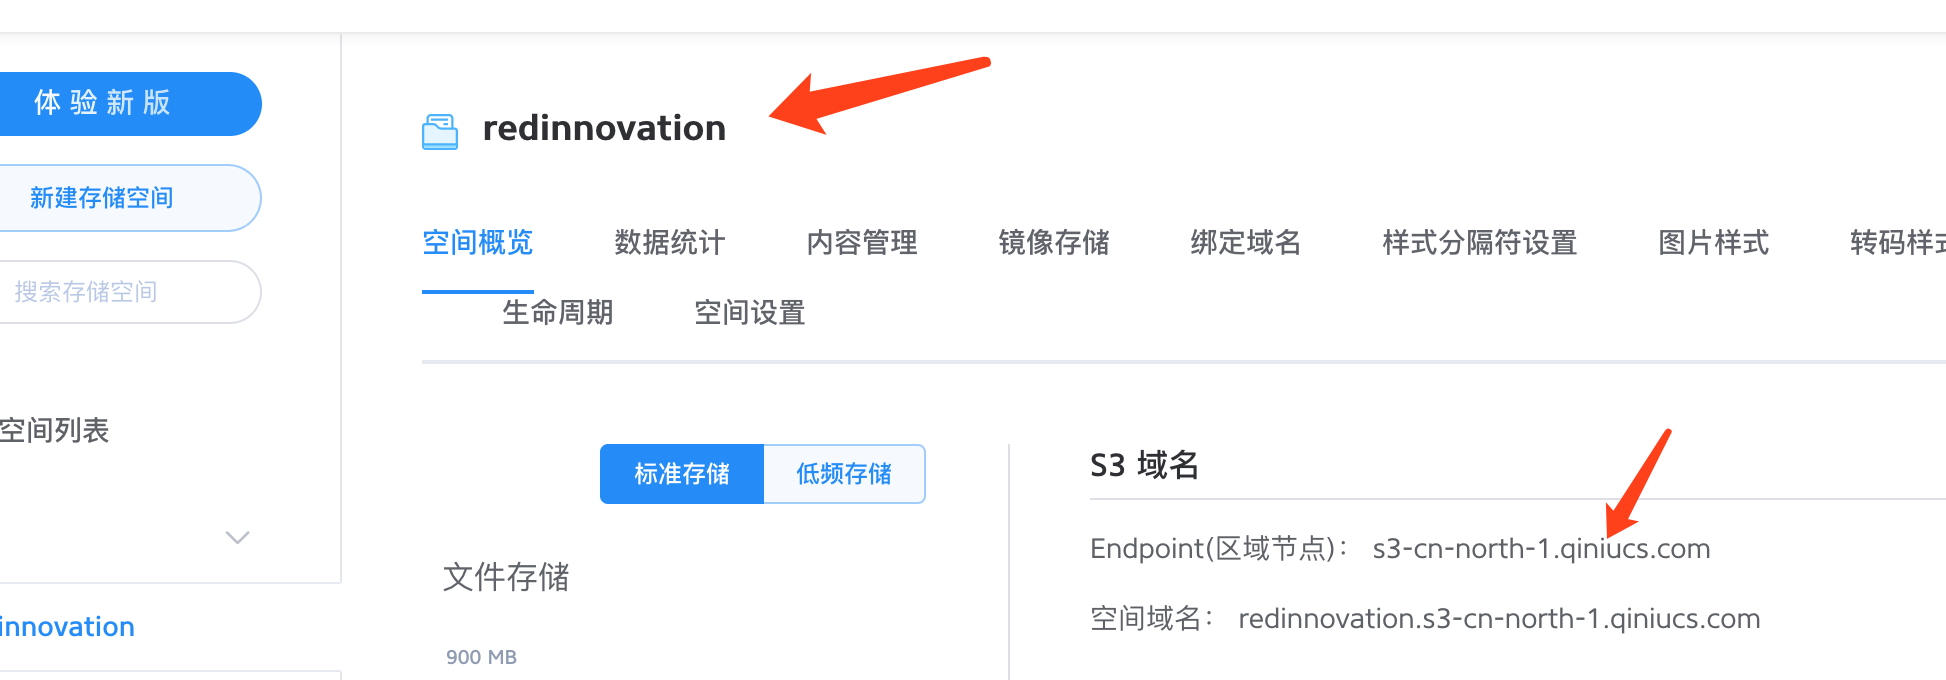Open the 样式分隔符设置 tab
The width and height of the screenshot is (1946, 680).
click(x=1479, y=243)
